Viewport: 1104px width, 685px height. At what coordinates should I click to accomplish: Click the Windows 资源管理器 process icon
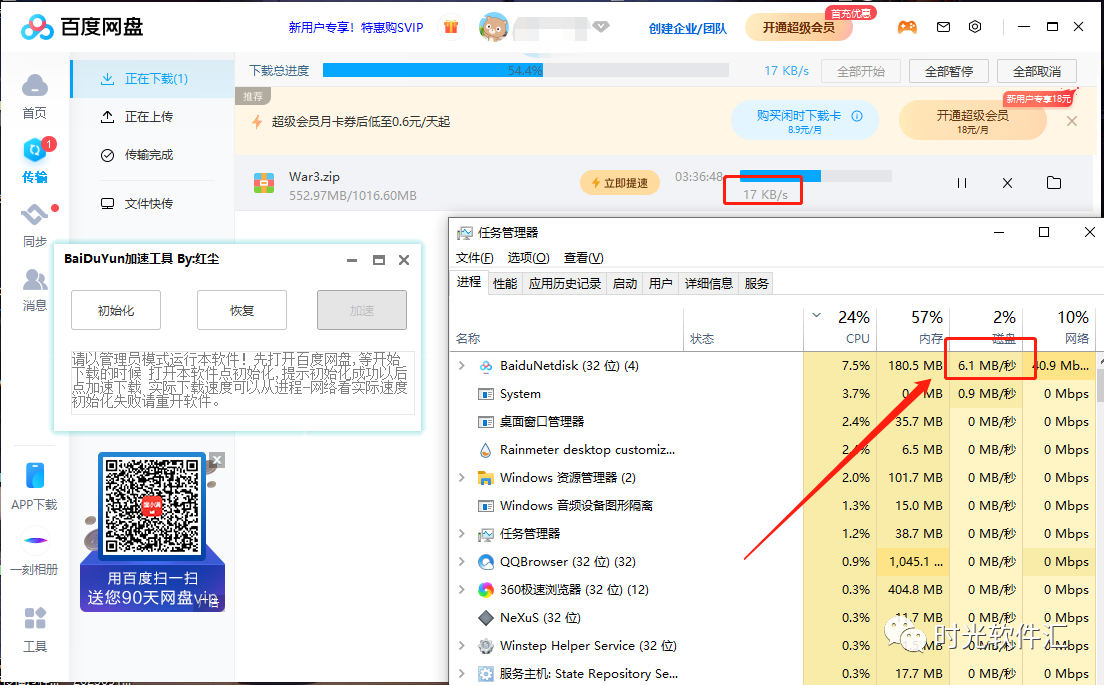(x=486, y=478)
